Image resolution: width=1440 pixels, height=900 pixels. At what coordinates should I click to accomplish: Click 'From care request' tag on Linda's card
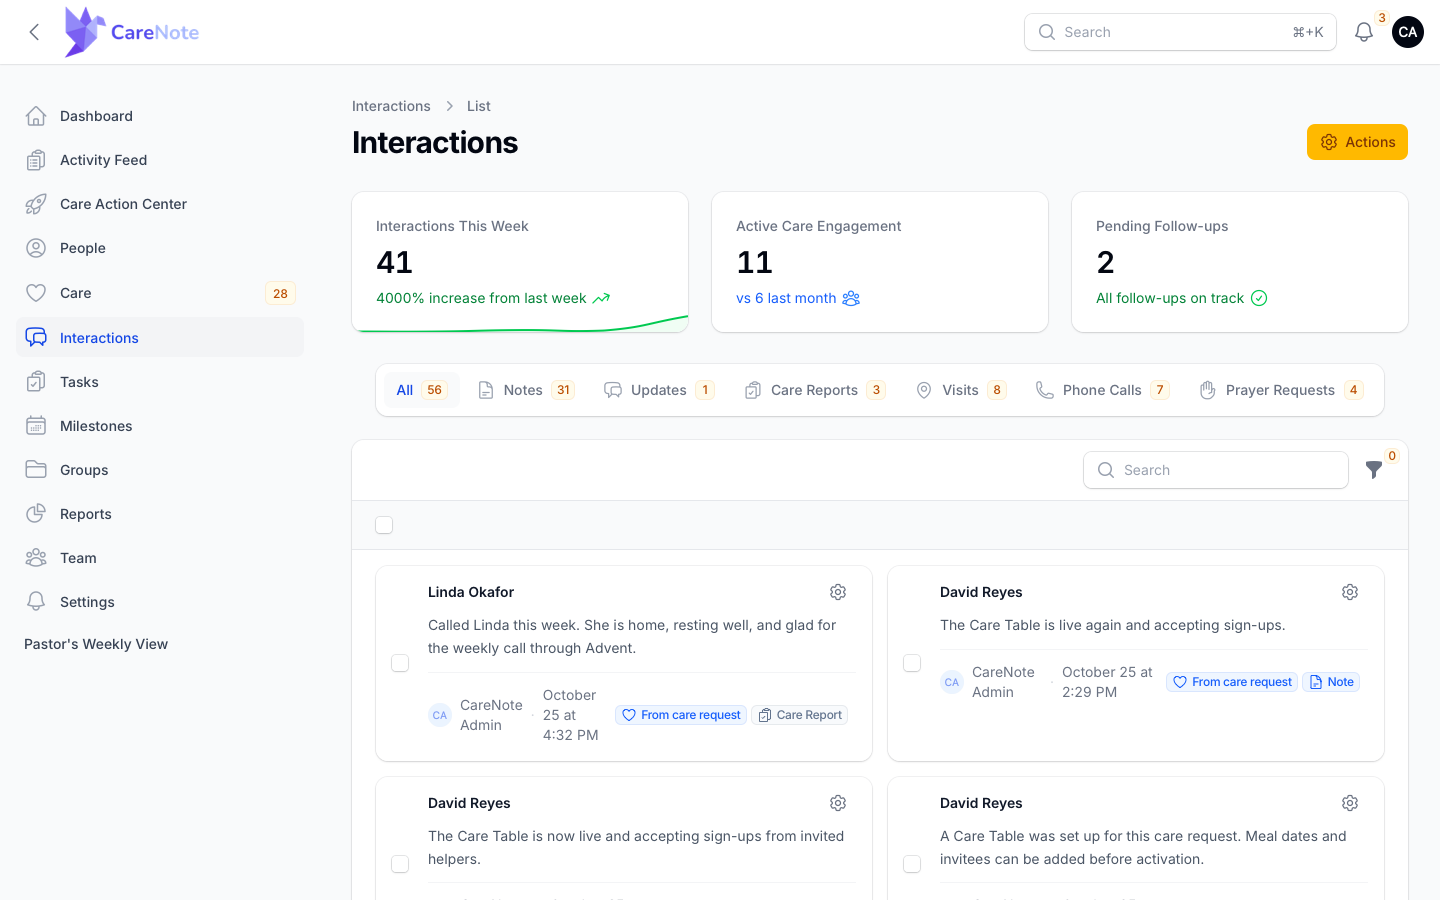(x=681, y=715)
